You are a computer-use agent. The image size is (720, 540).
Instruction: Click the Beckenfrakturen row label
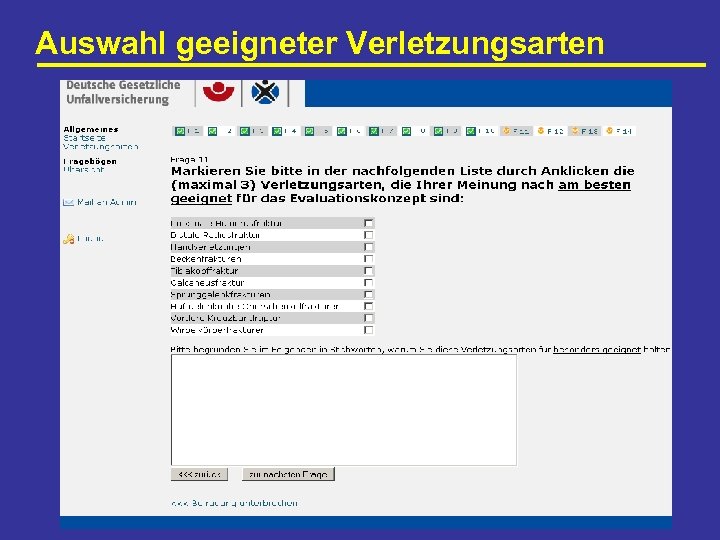(x=206, y=259)
